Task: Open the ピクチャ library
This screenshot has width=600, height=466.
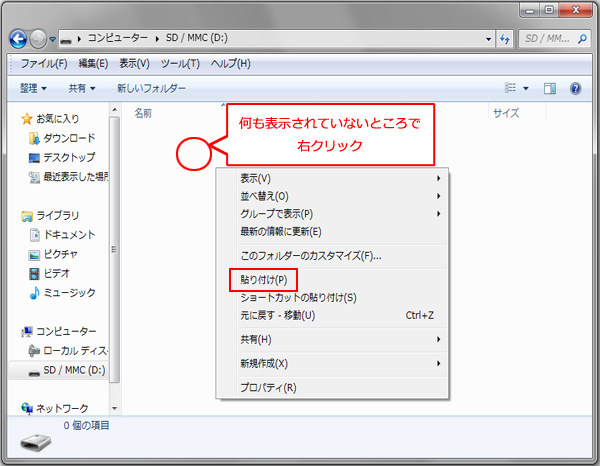Action: [62, 254]
